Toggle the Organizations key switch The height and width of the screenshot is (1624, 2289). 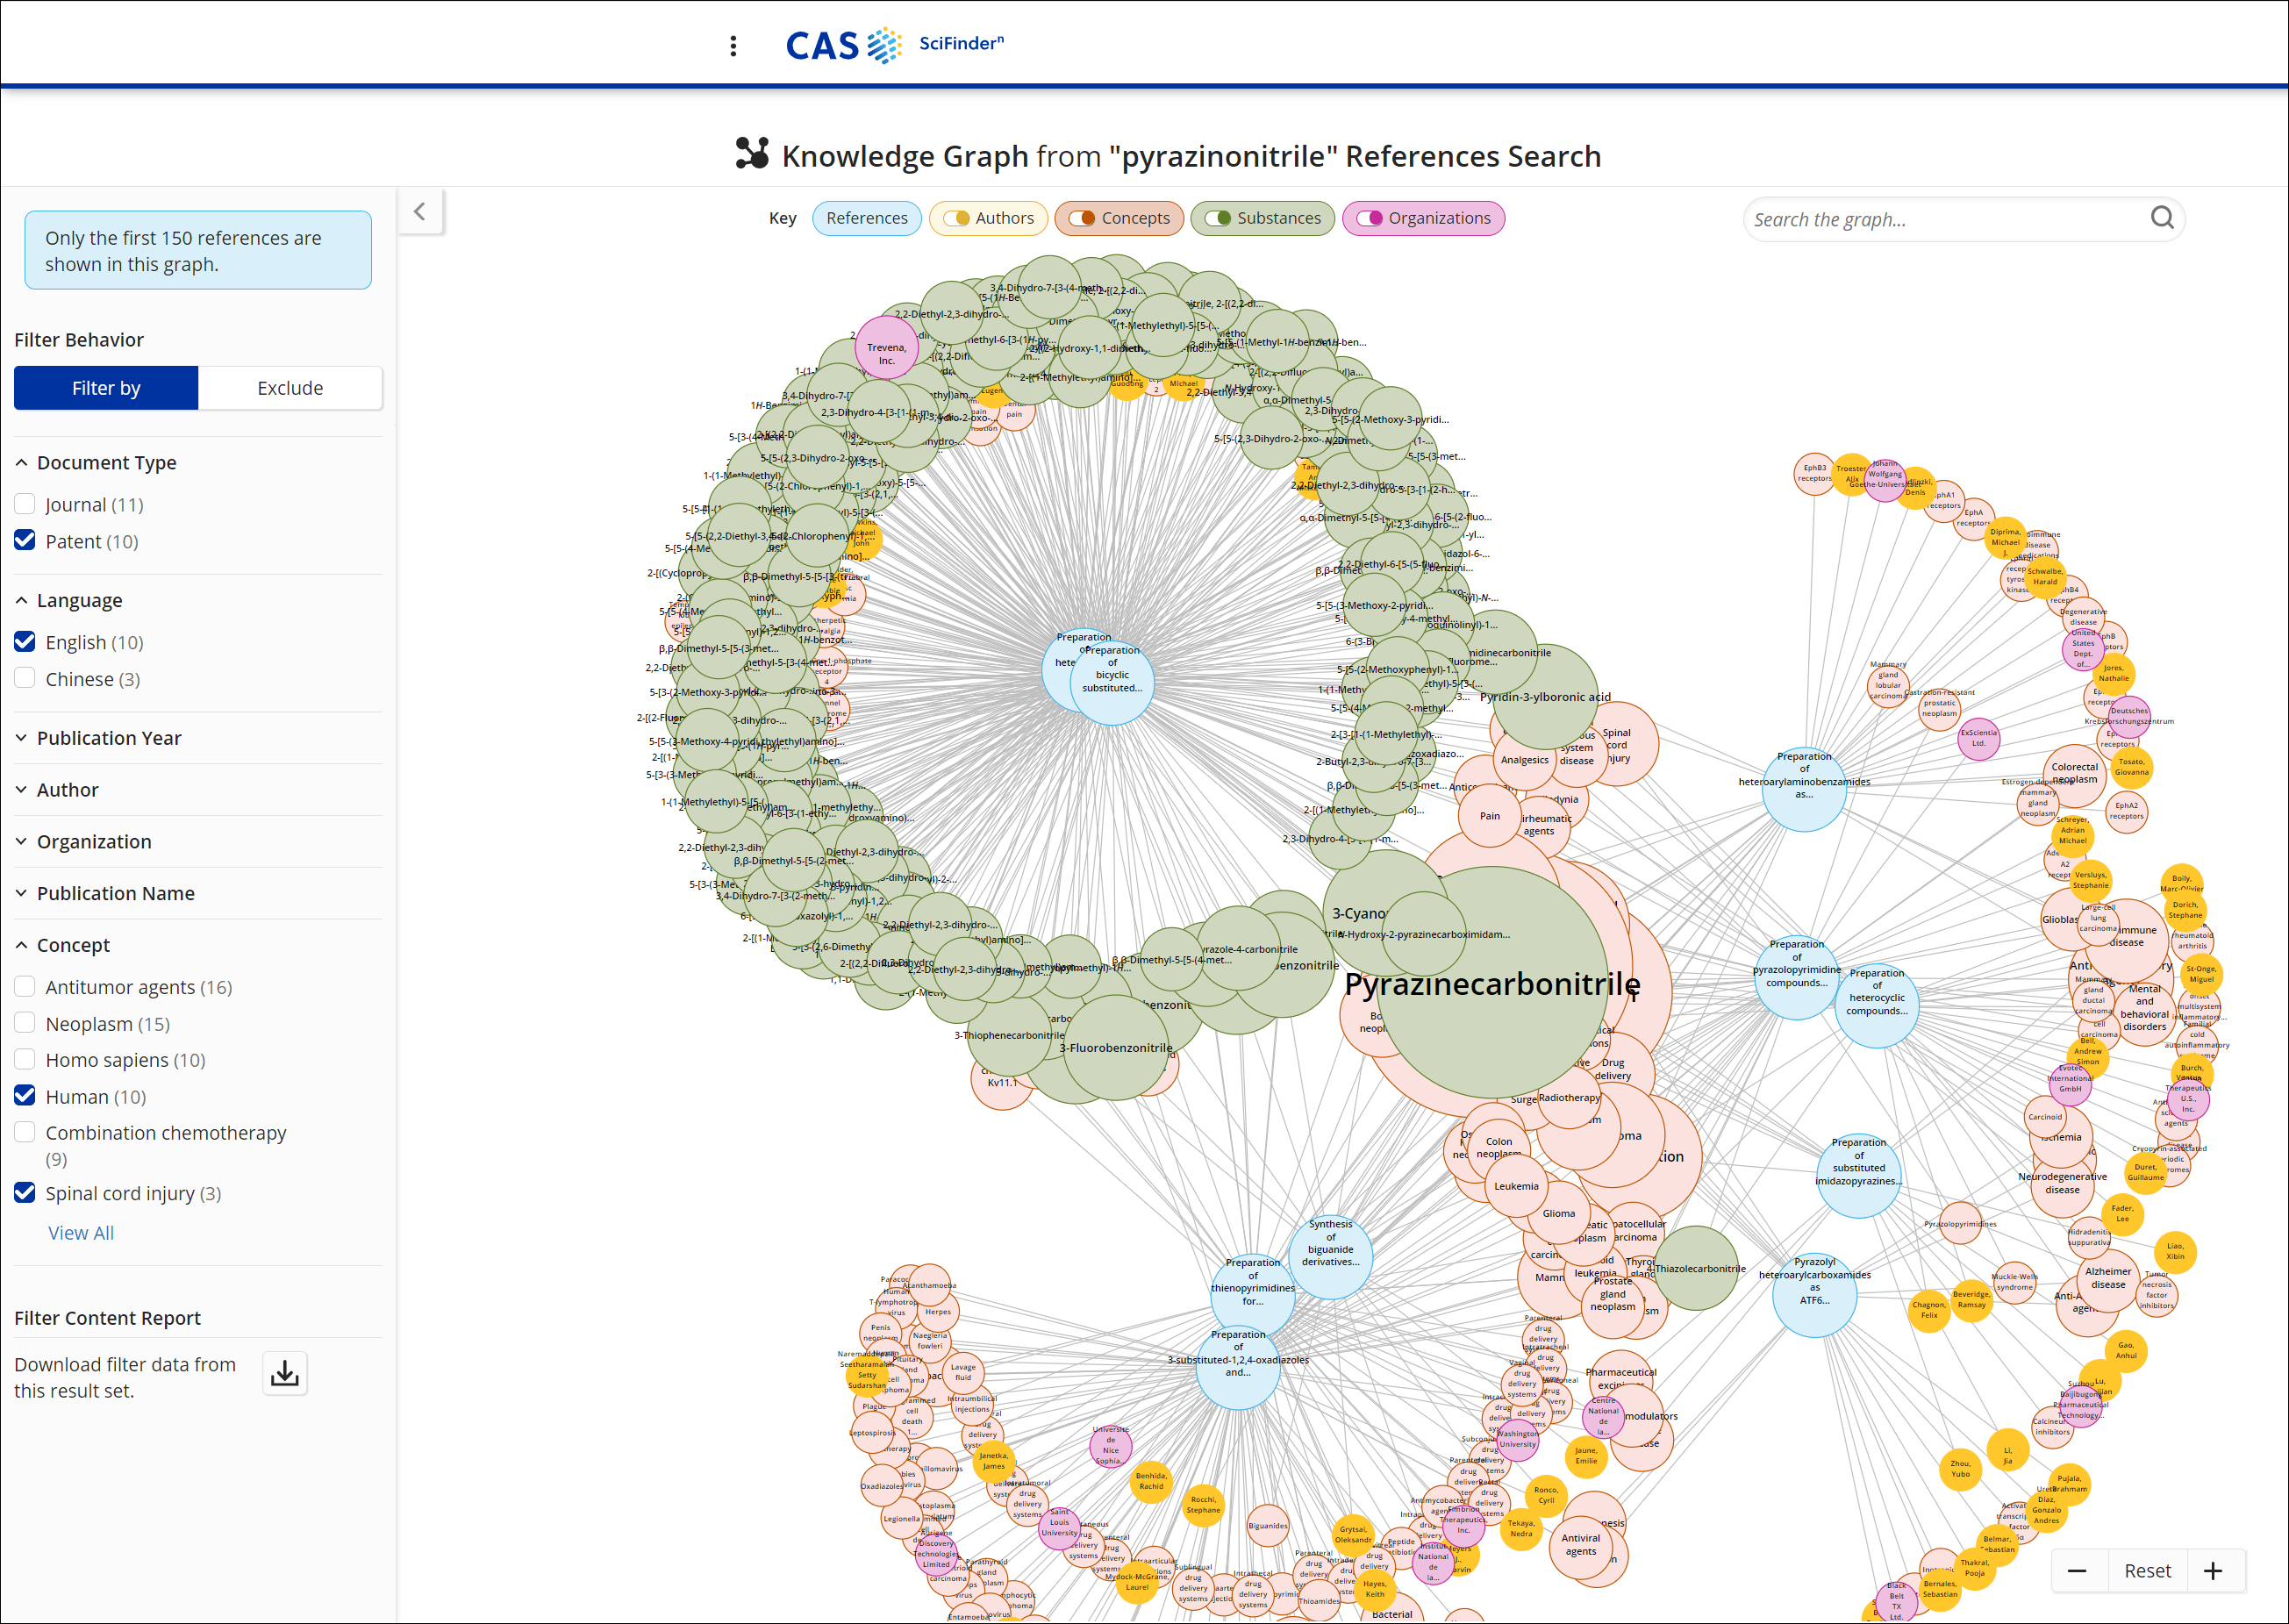[x=1370, y=218]
